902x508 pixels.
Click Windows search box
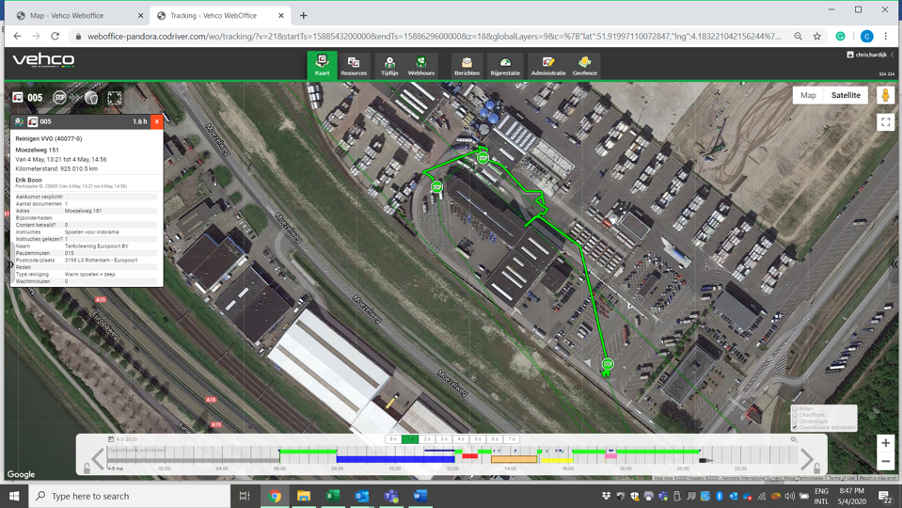[x=131, y=496]
